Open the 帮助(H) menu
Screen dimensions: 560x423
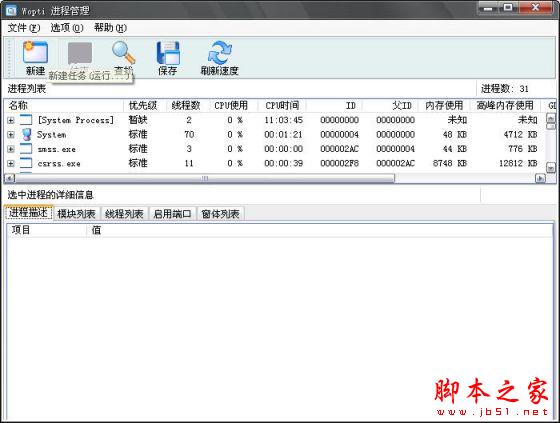coord(110,28)
